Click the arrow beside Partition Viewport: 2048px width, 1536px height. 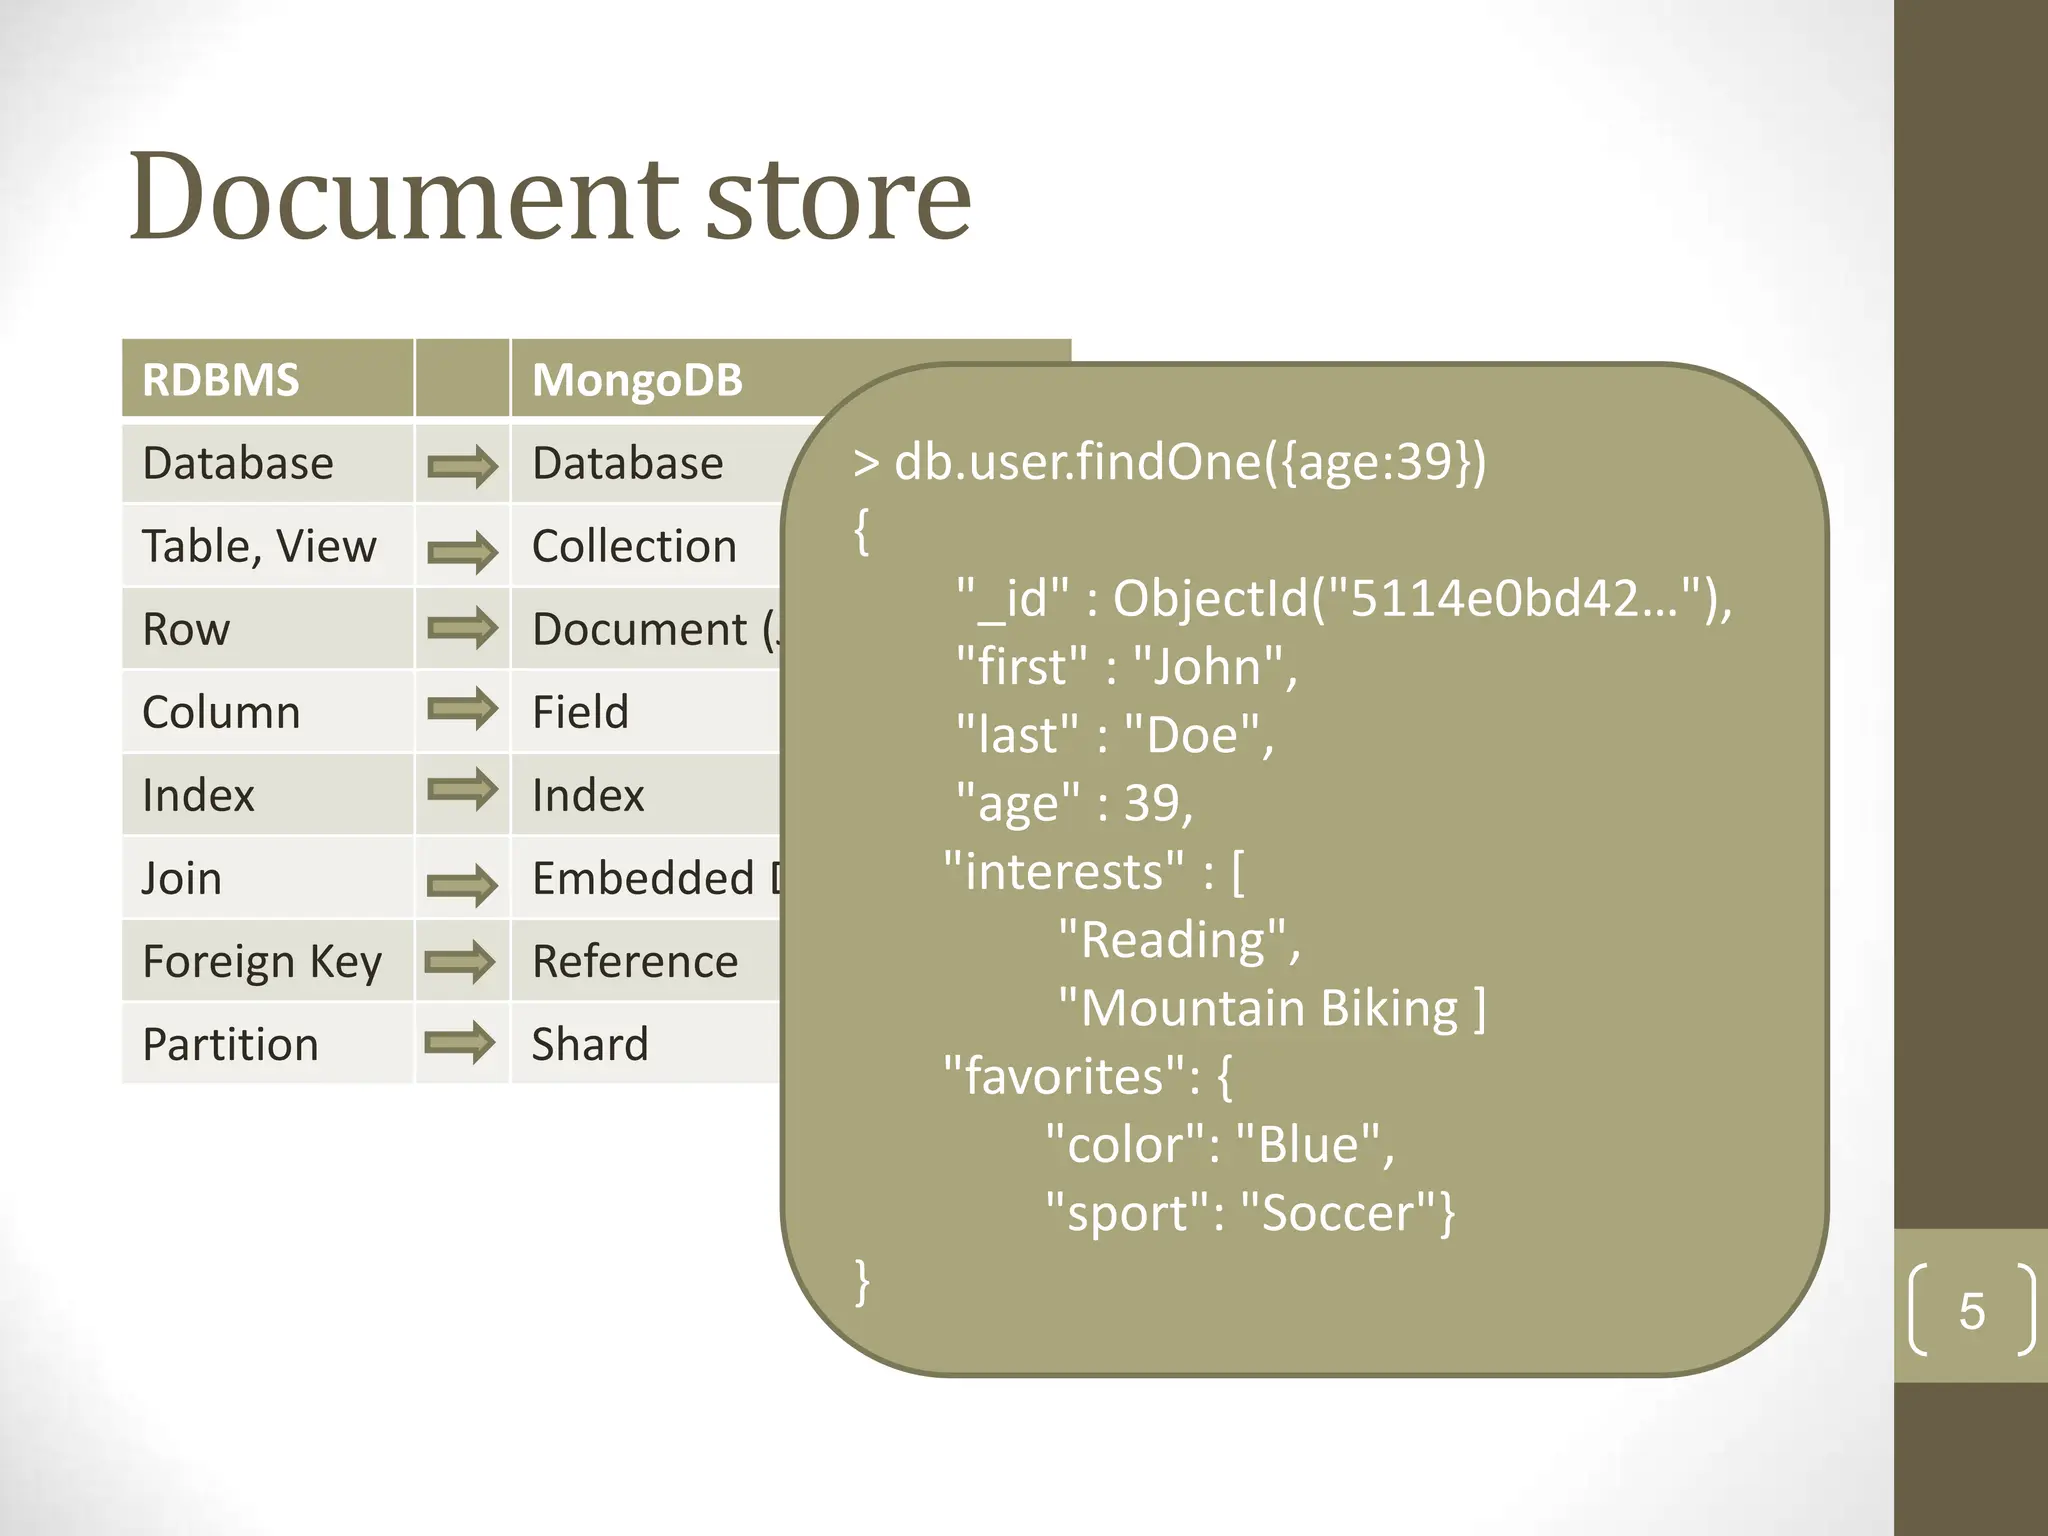click(x=460, y=1043)
